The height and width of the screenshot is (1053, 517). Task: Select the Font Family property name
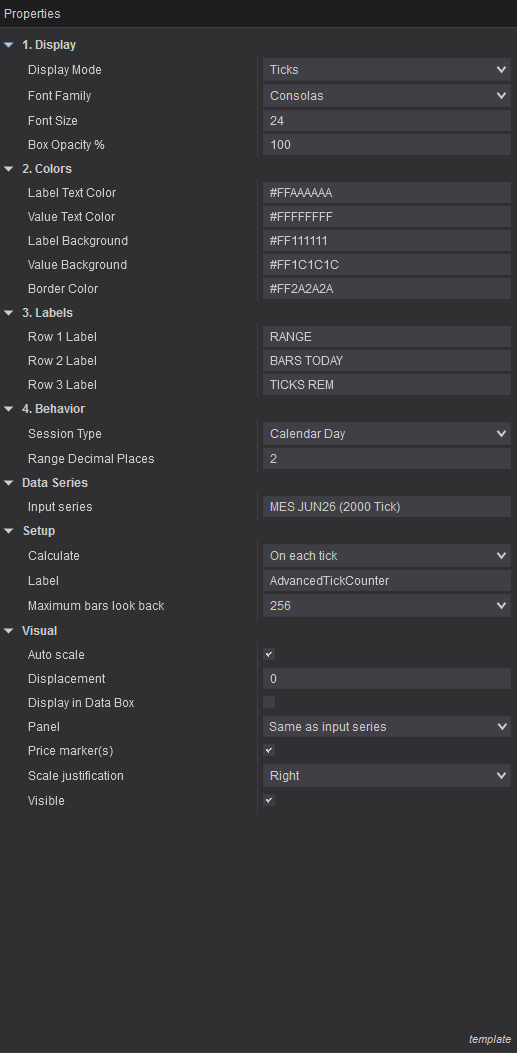(59, 95)
